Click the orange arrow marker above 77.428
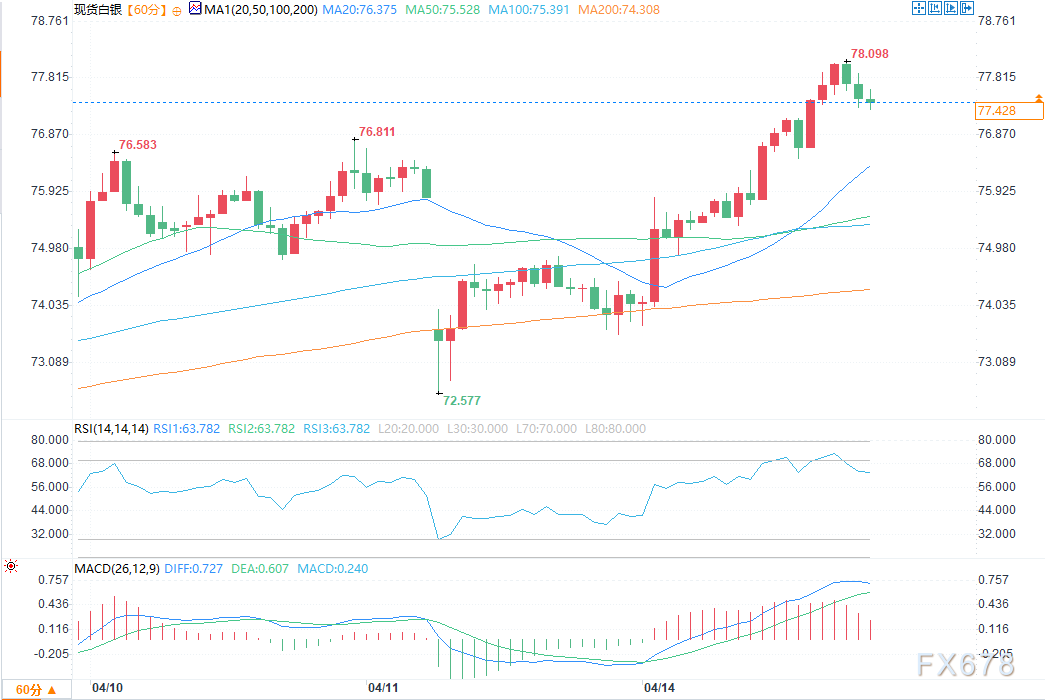This screenshot has width=1045, height=700. pos(1039,98)
